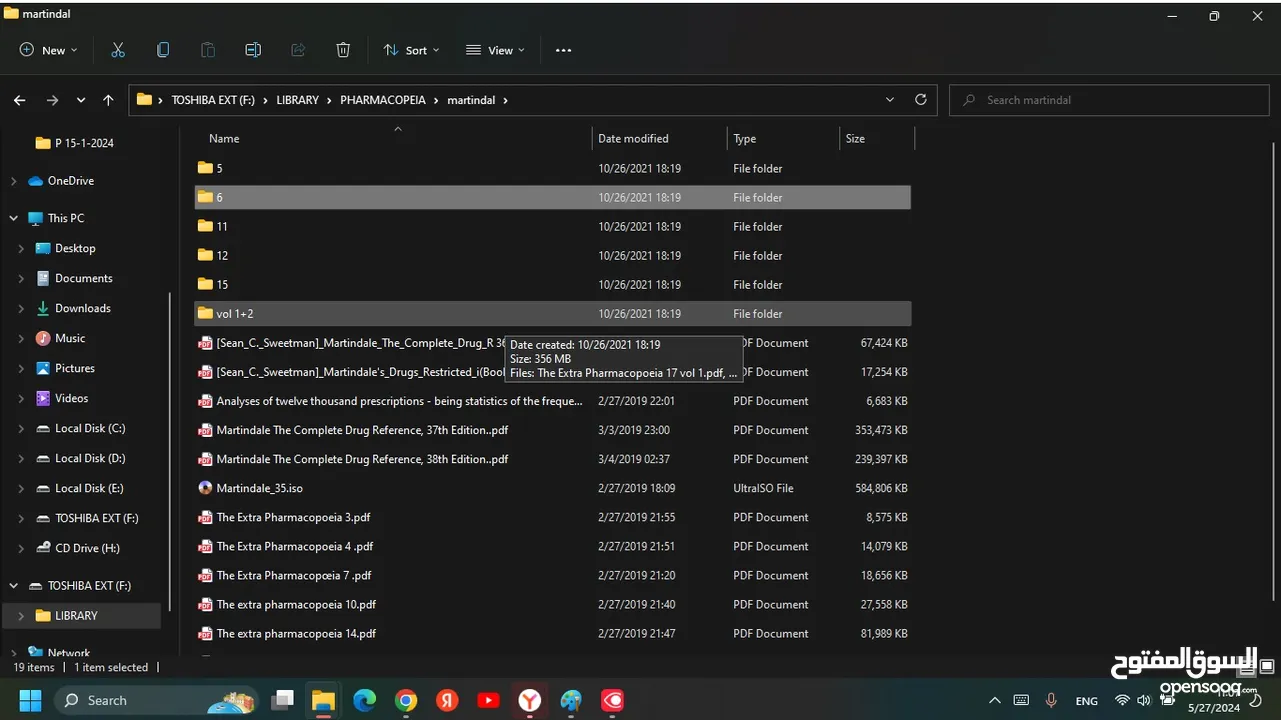
Task: Select Music in navigation pane
Action: coord(70,338)
